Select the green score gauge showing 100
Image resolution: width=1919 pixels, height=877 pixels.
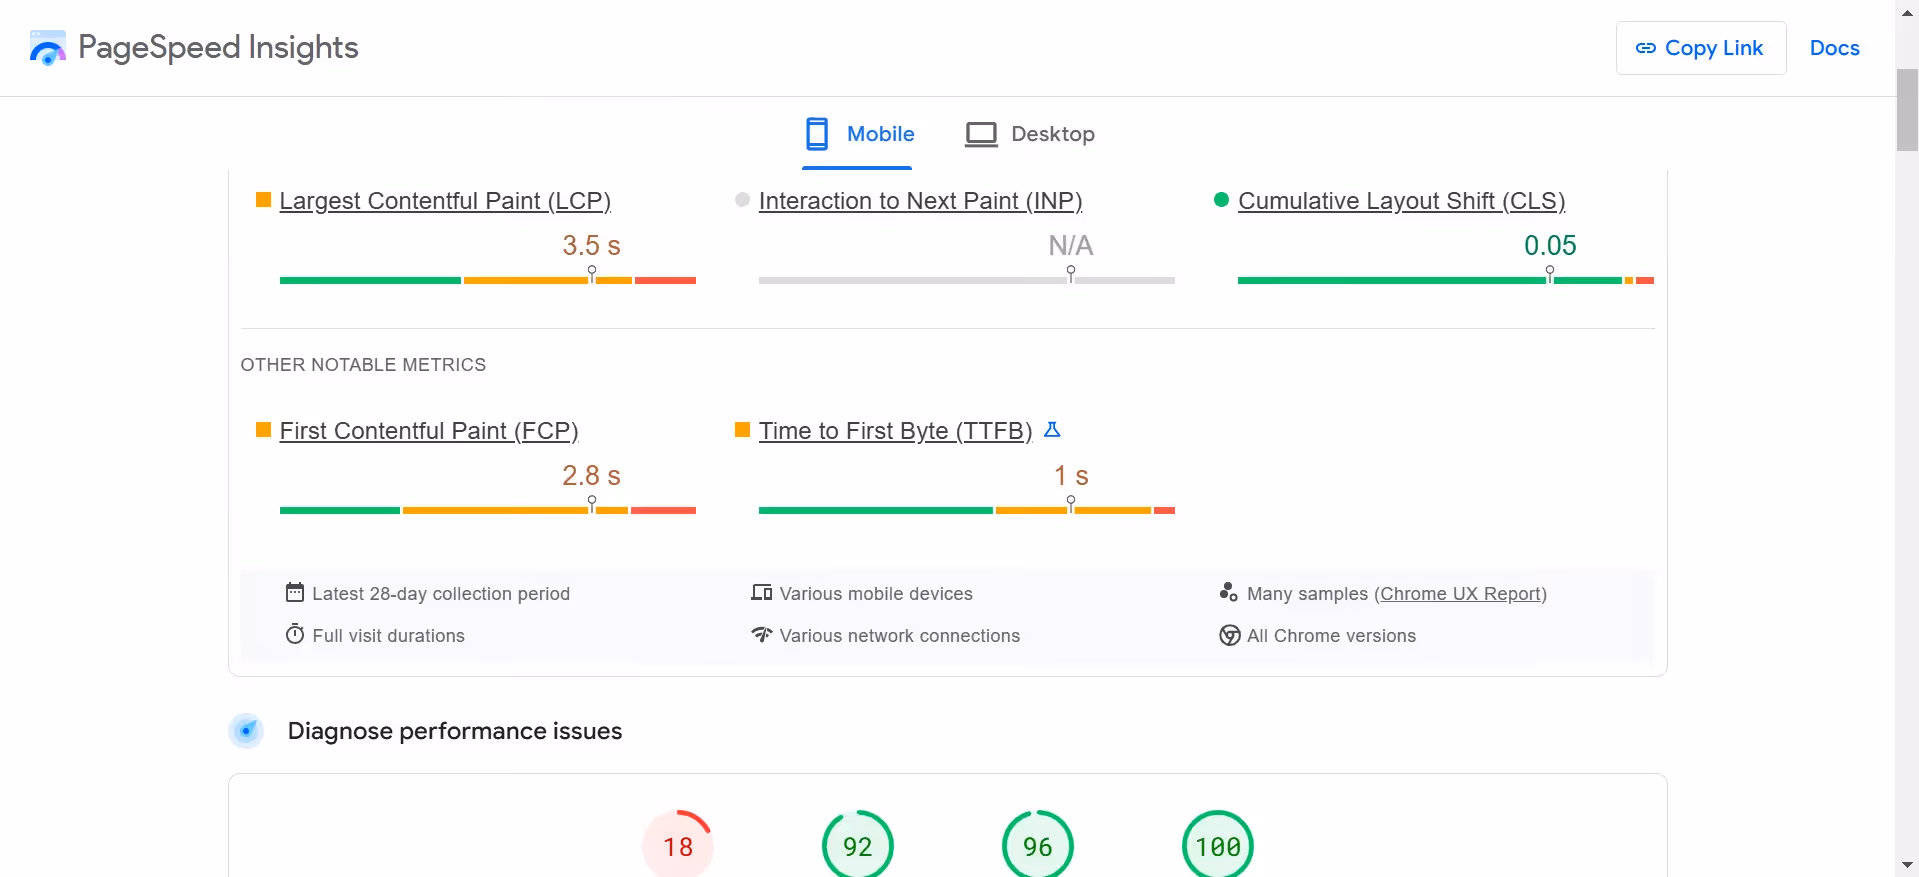pyautogui.click(x=1218, y=846)
